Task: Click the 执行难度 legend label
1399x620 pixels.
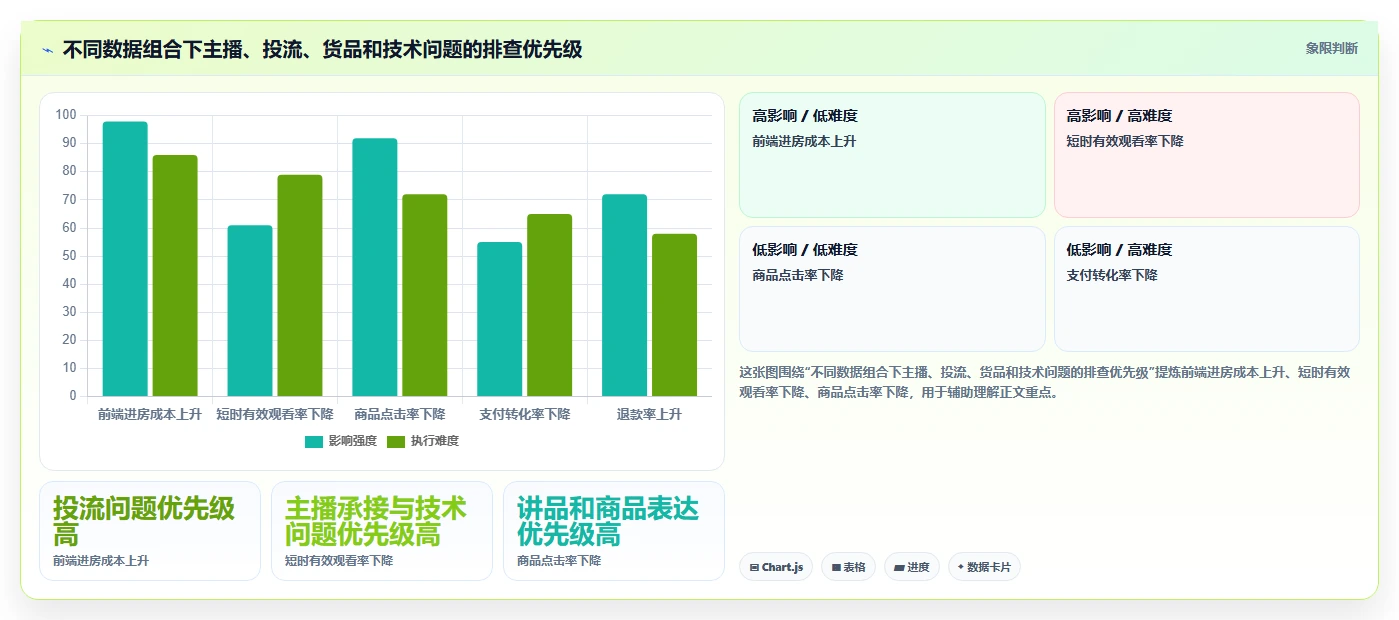Action: [x=434, y=441]
